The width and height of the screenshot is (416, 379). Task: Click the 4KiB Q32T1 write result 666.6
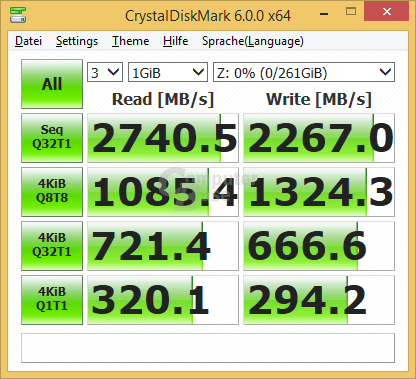pyautogui.click(x=319, y=246)
